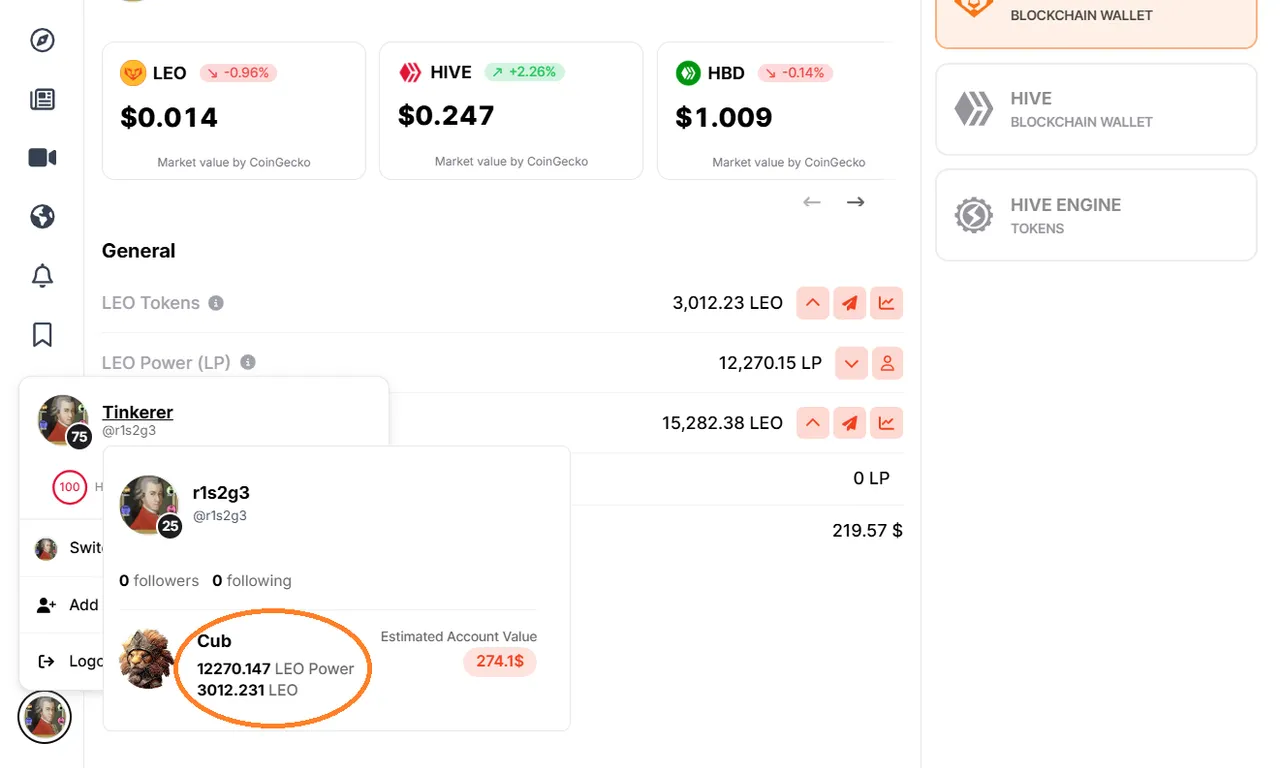Select the HIVE ENGINE Tokens tab
1280x768 pixels.
click(1096, 215)
